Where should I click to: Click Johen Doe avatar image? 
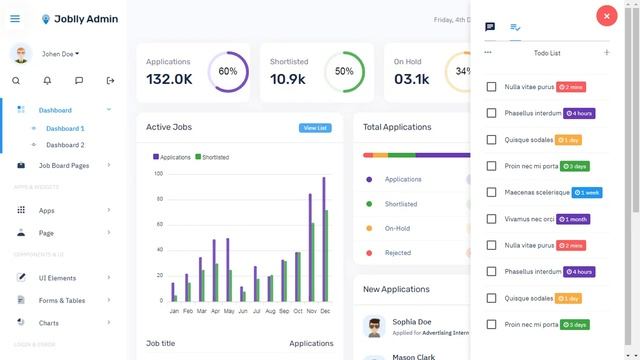coord(20,53)
